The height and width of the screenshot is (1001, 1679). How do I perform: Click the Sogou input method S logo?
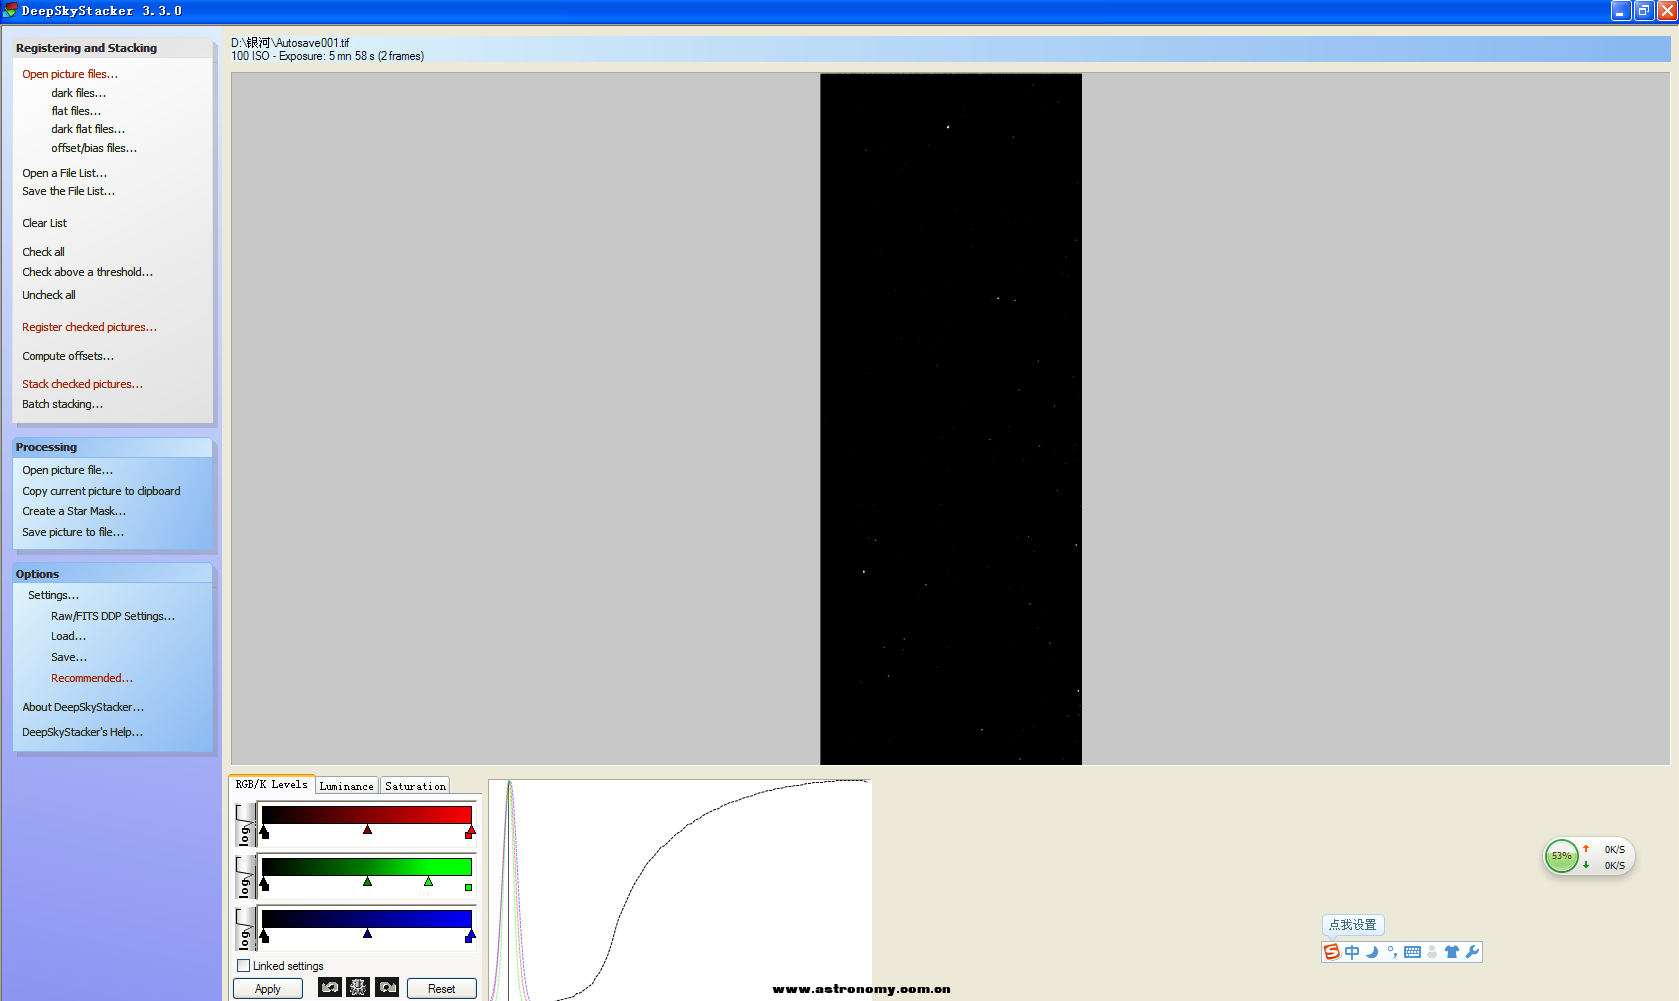coord(1332,952)
